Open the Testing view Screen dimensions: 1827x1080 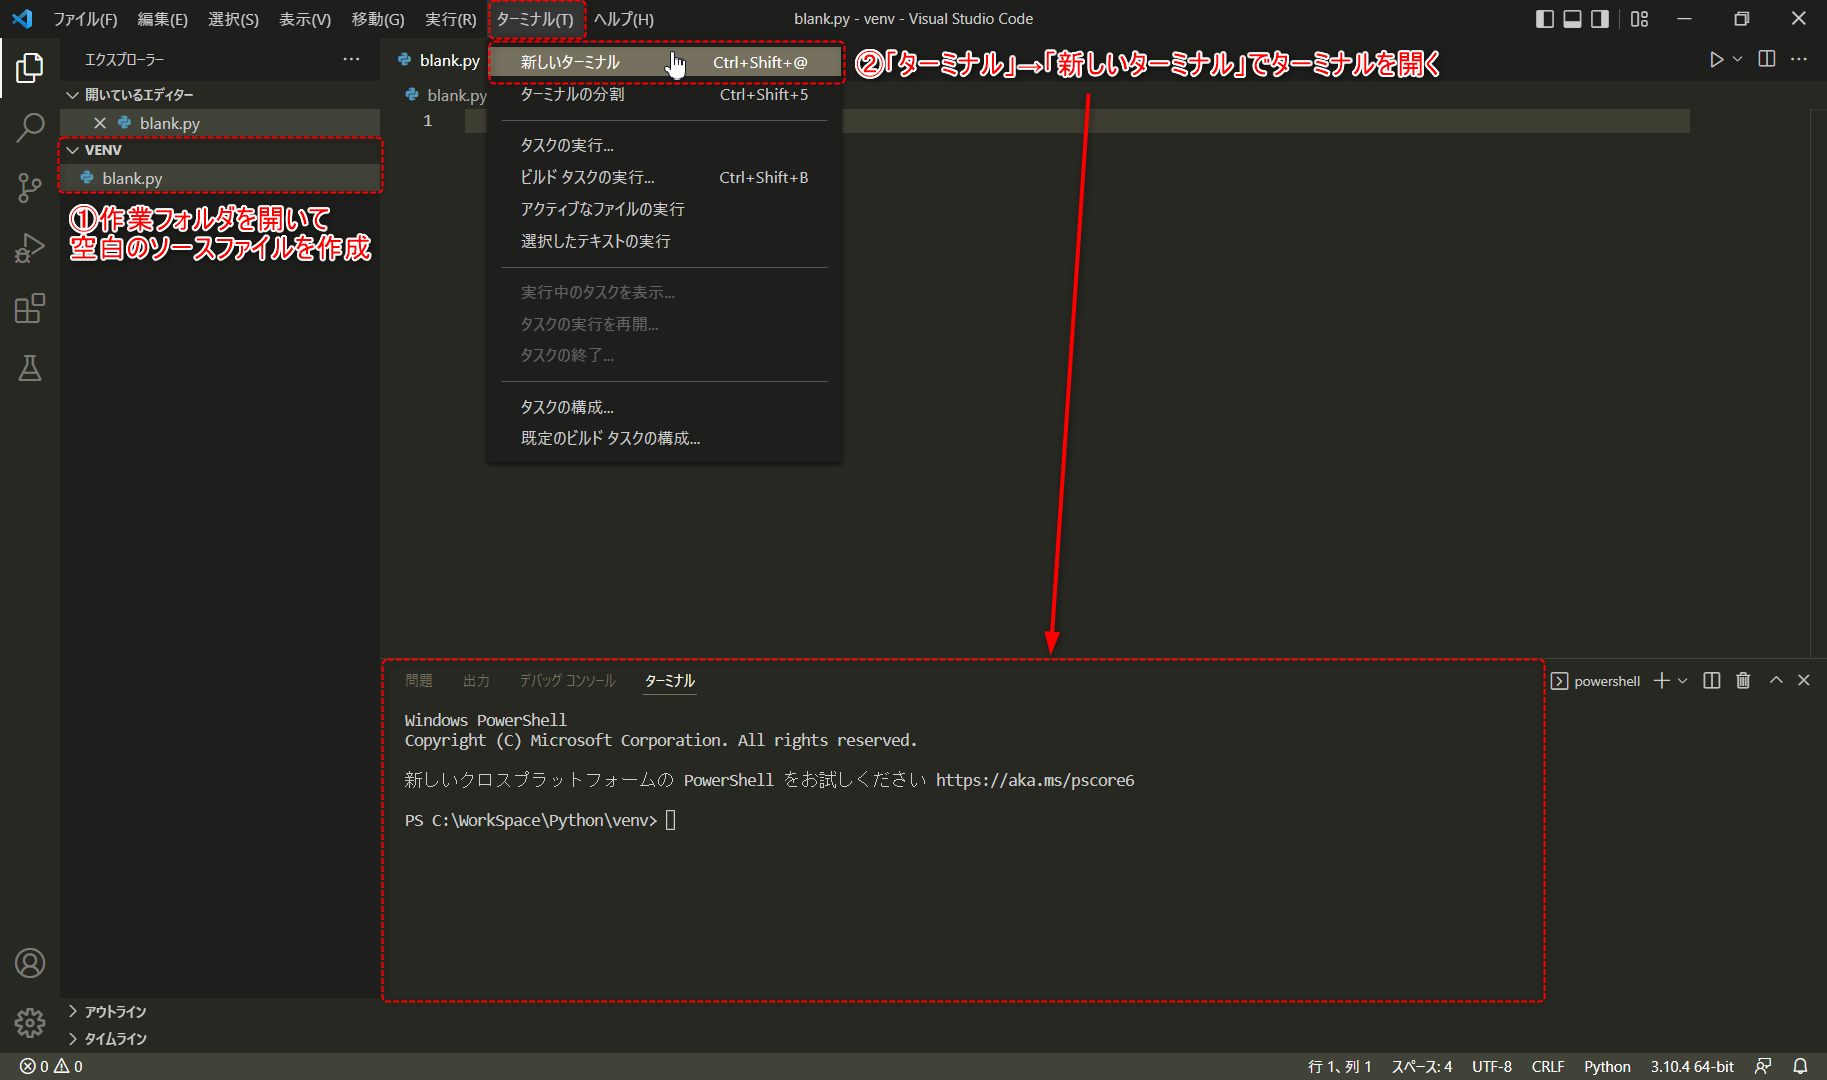(30, 368)
